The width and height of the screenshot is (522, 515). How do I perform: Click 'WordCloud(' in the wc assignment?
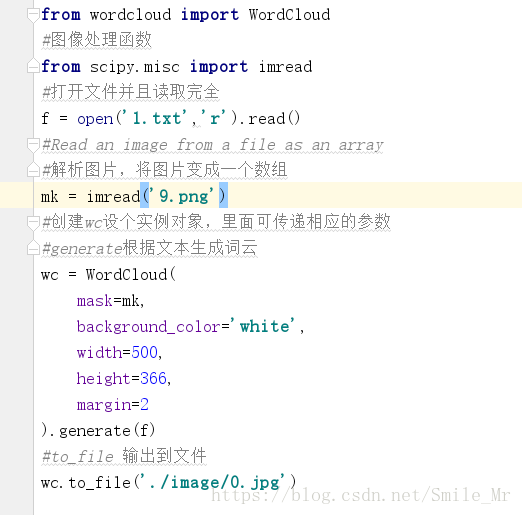click(130, 274)
